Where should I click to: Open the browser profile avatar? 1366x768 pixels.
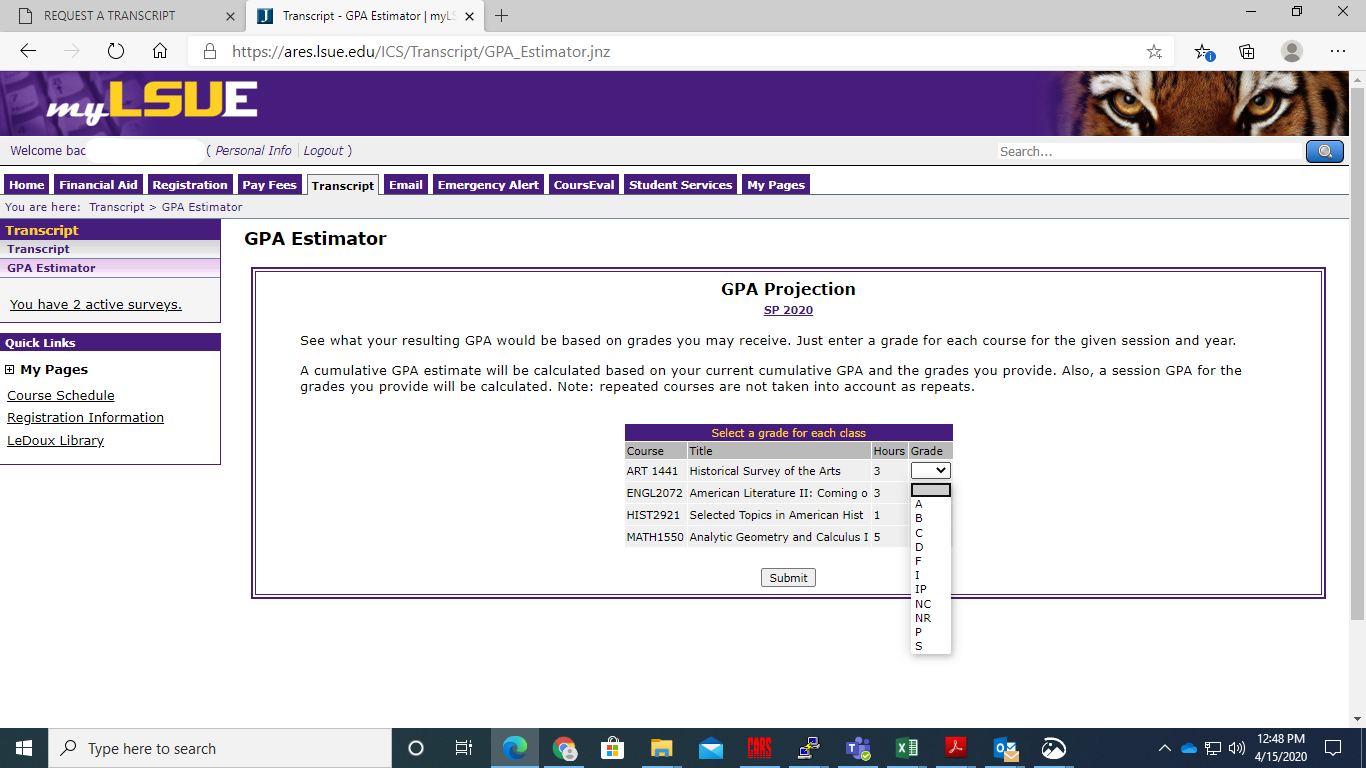pyautogui.click(x=1292, y=51)
